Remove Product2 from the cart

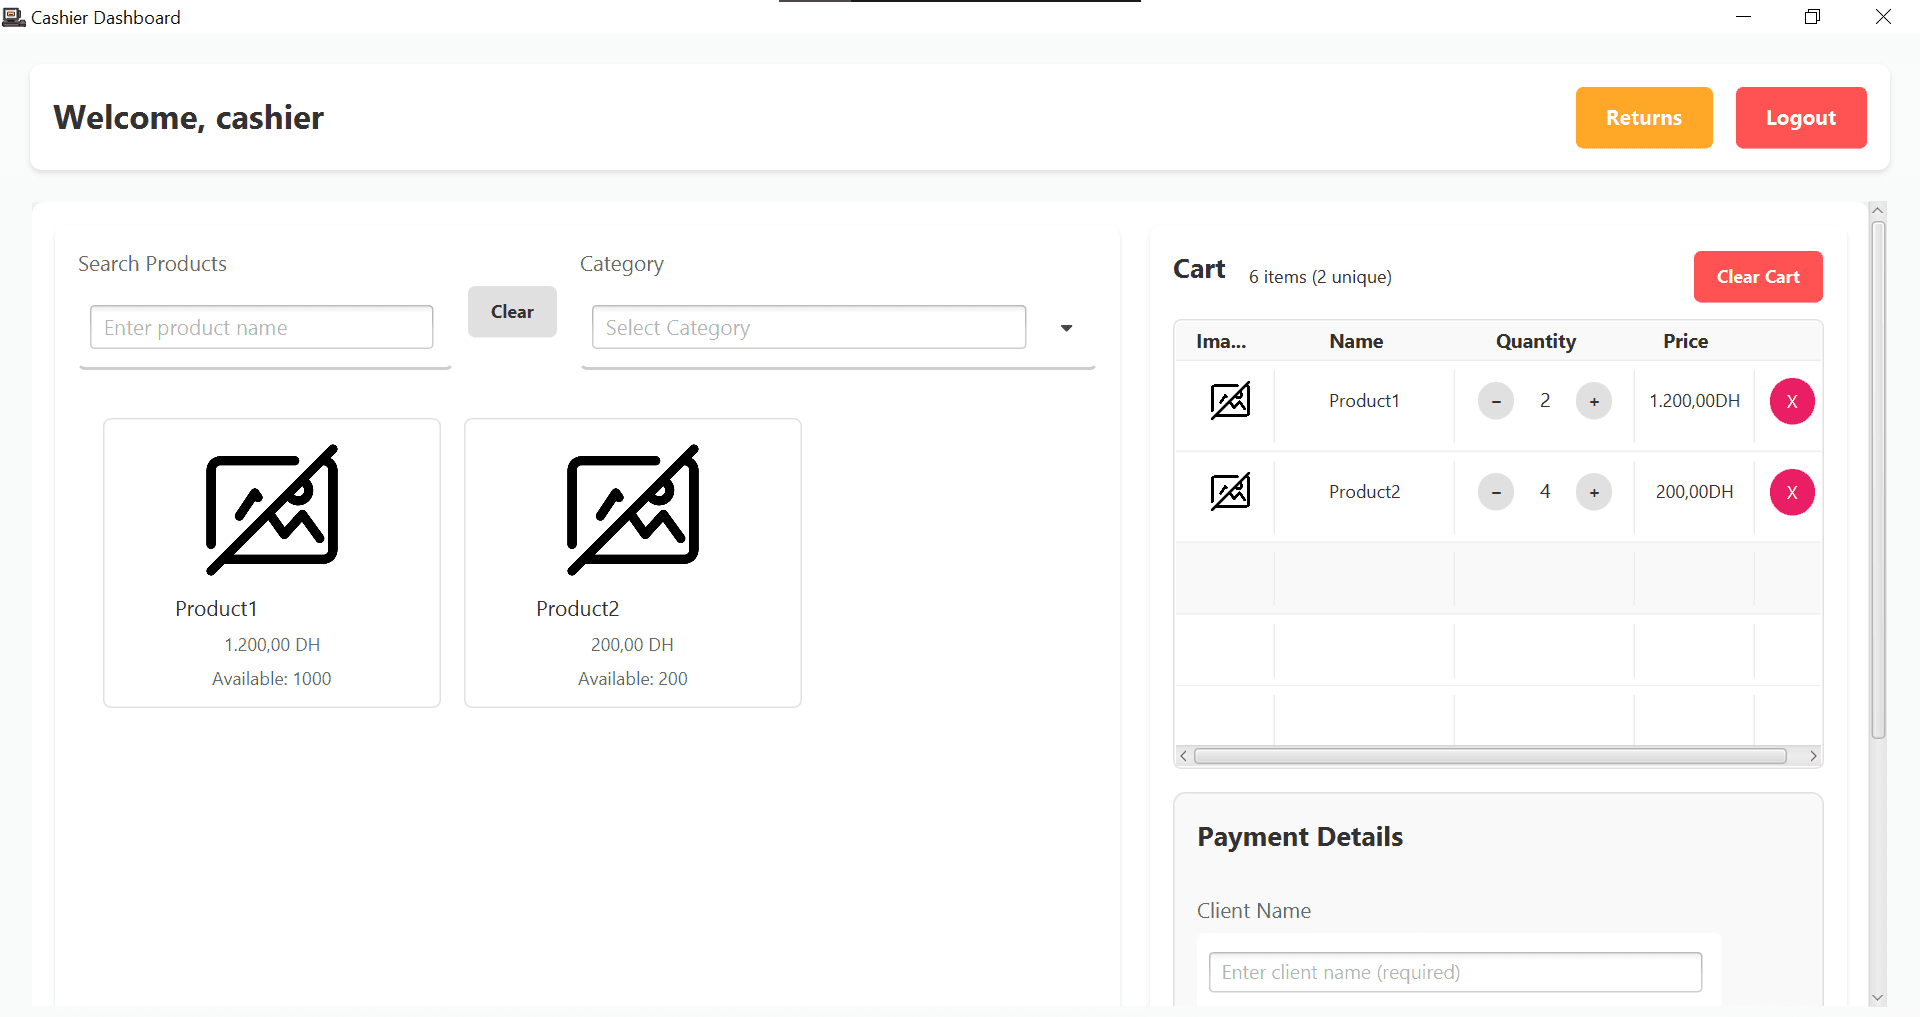1791,493
